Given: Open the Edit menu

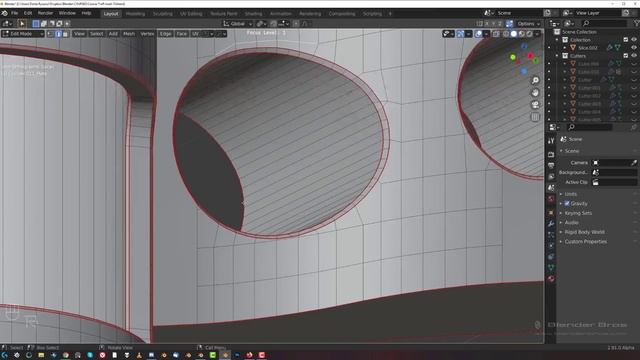Looking at the screenshot, I should pos(28,13).
